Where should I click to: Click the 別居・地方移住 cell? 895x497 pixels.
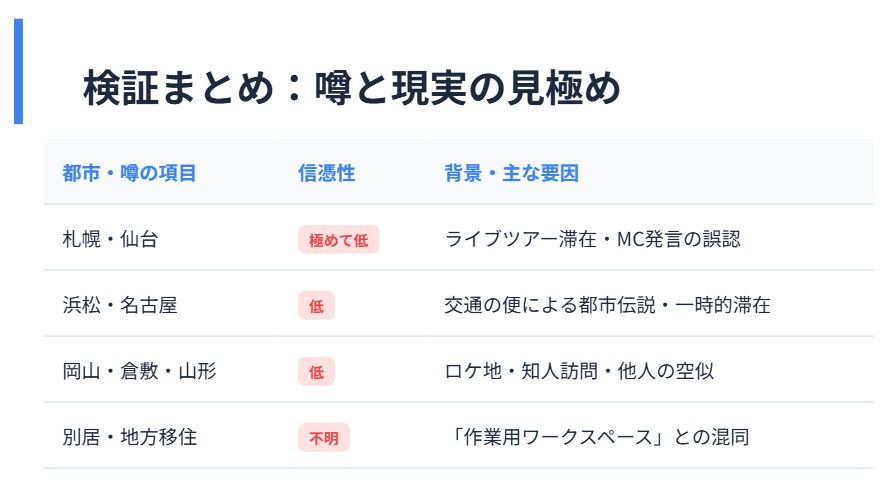click(129, 437)
